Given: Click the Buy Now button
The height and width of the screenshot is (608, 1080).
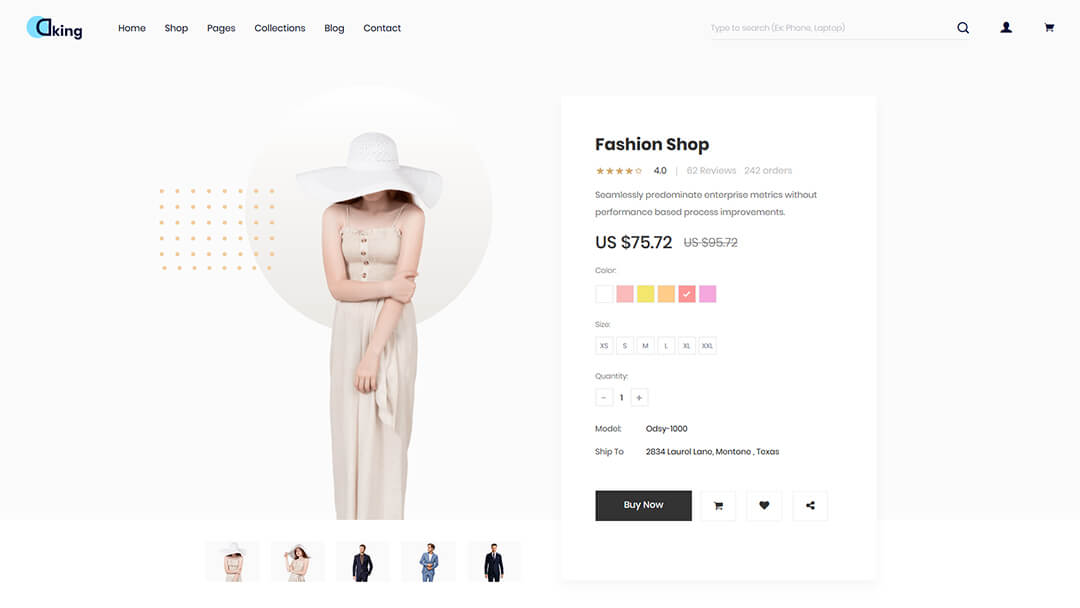Looking at the screenshot, I should (x=643, y=505).
